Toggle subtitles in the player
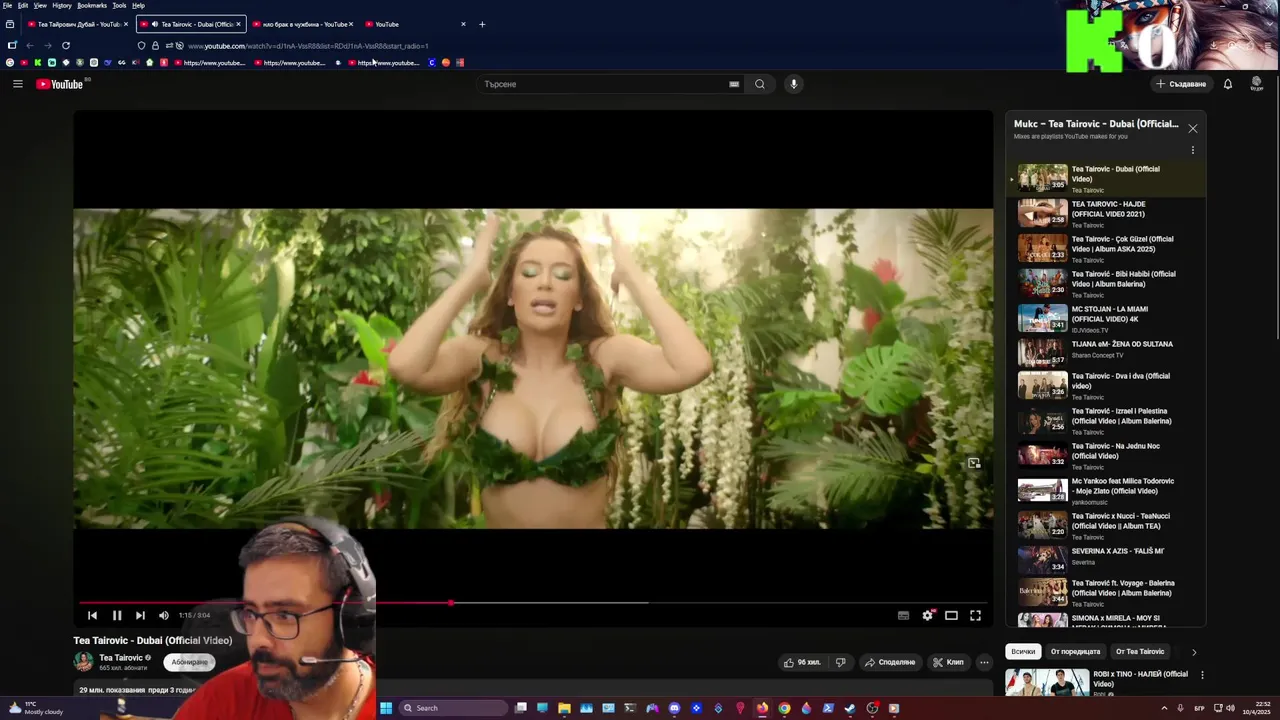Screen dimensions: 1280x720 [x=903, y=616]
